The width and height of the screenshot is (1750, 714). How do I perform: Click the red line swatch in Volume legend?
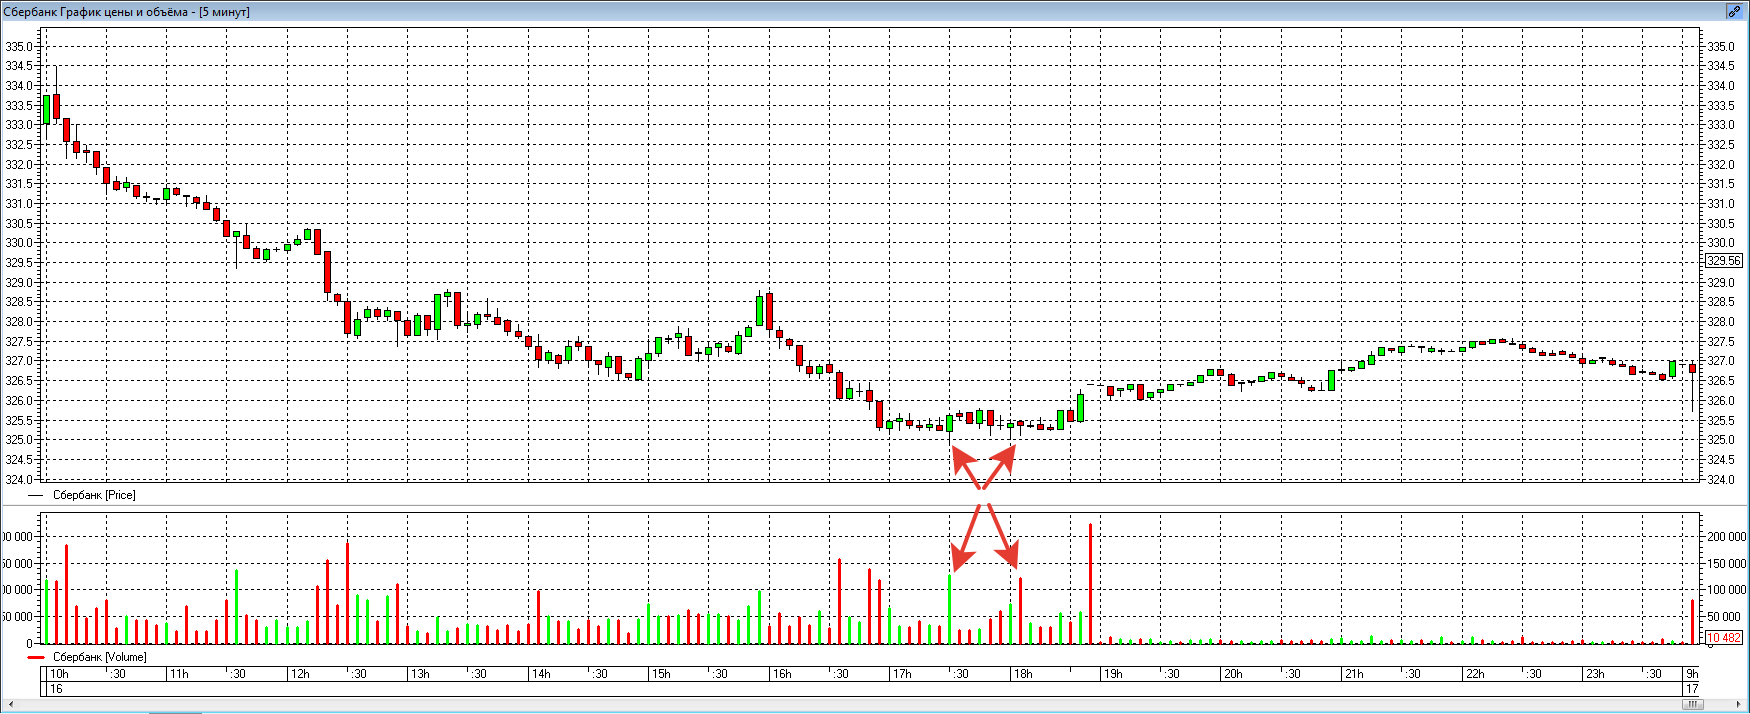pyautogui.click(x=36, y=657)
